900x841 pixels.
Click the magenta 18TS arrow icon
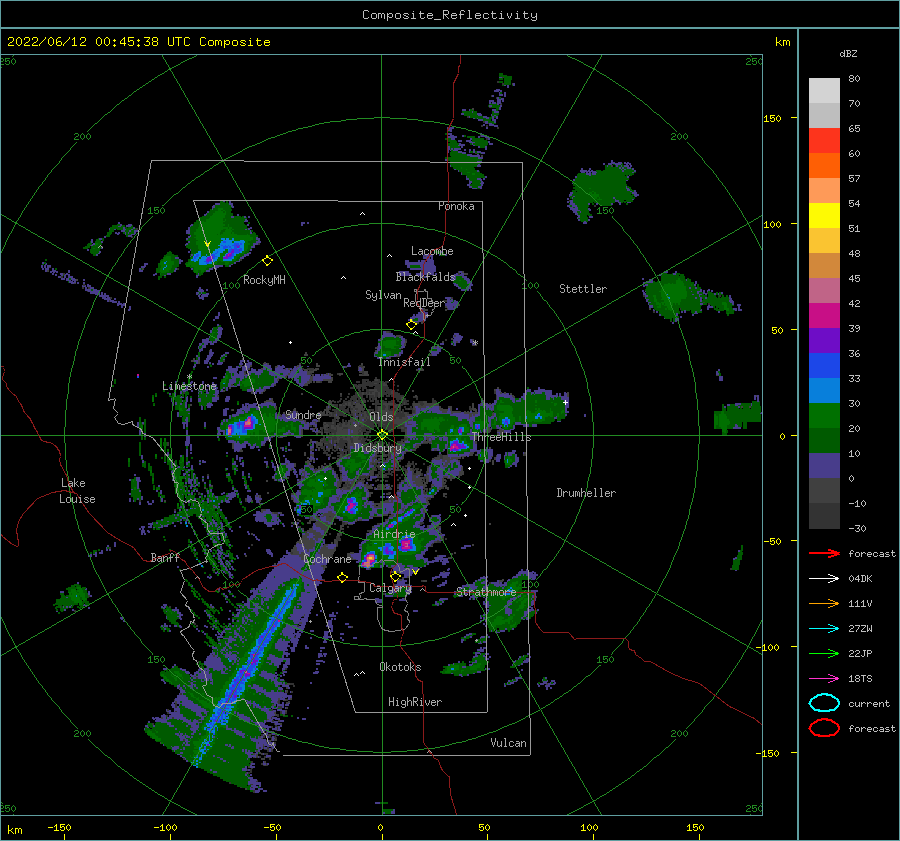(824, 679)
